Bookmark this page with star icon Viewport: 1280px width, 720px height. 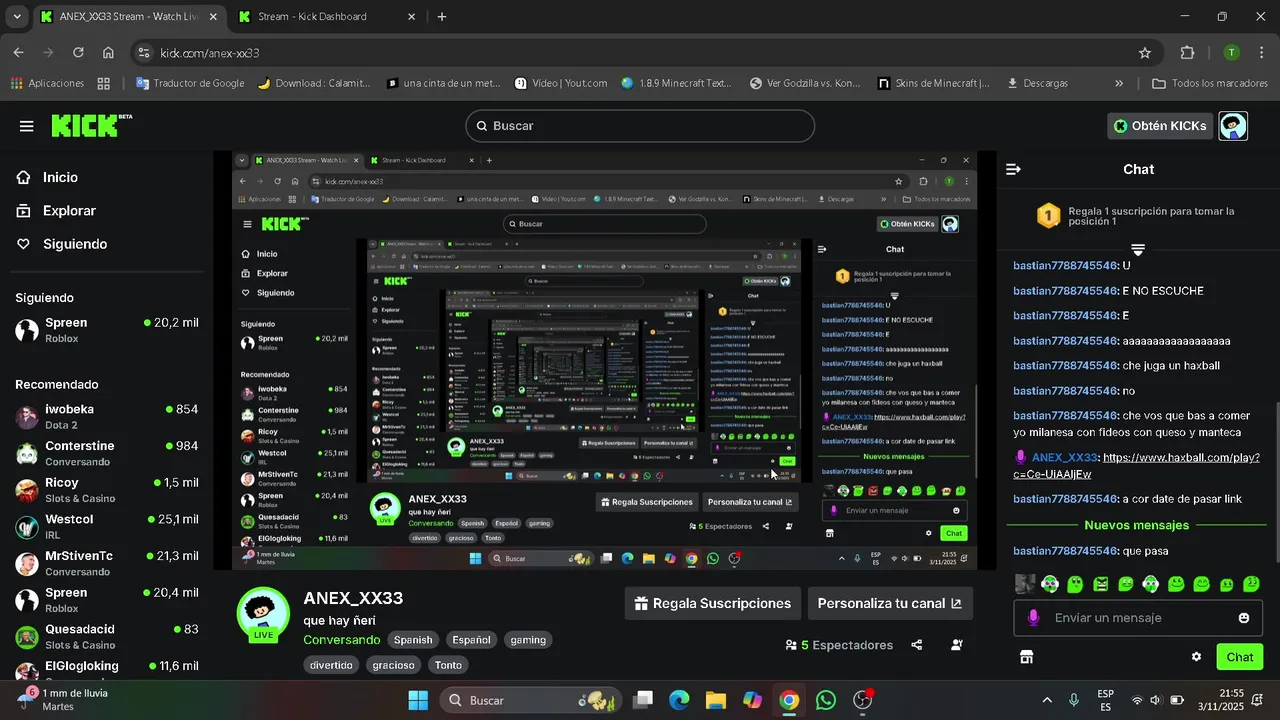(1145, 53)
